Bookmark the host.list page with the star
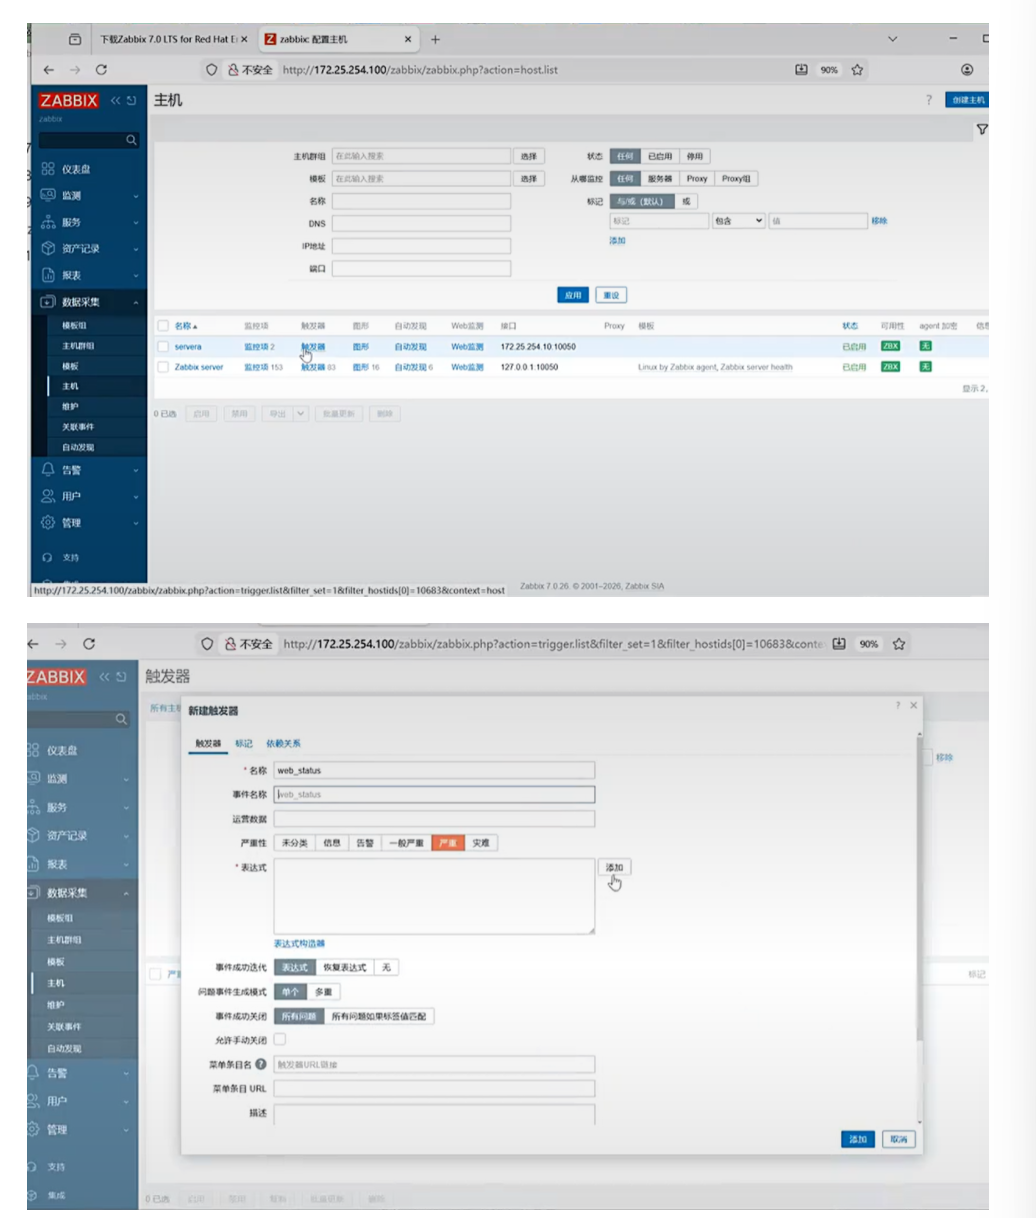The image size is (1036, 1218). (x=857, y=70)
